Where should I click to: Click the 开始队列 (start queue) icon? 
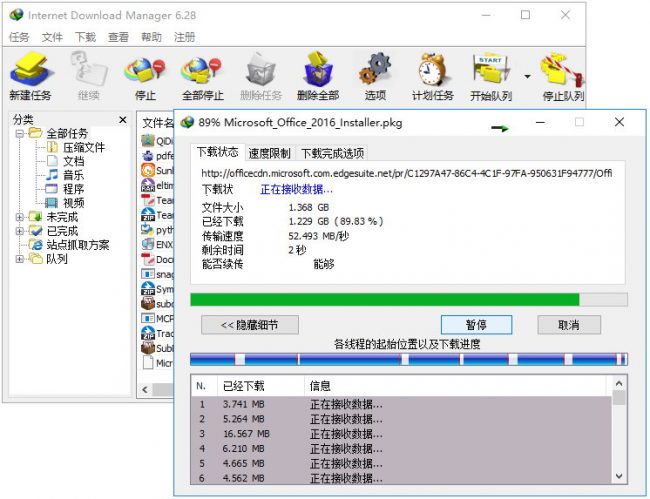click(492, 74)
